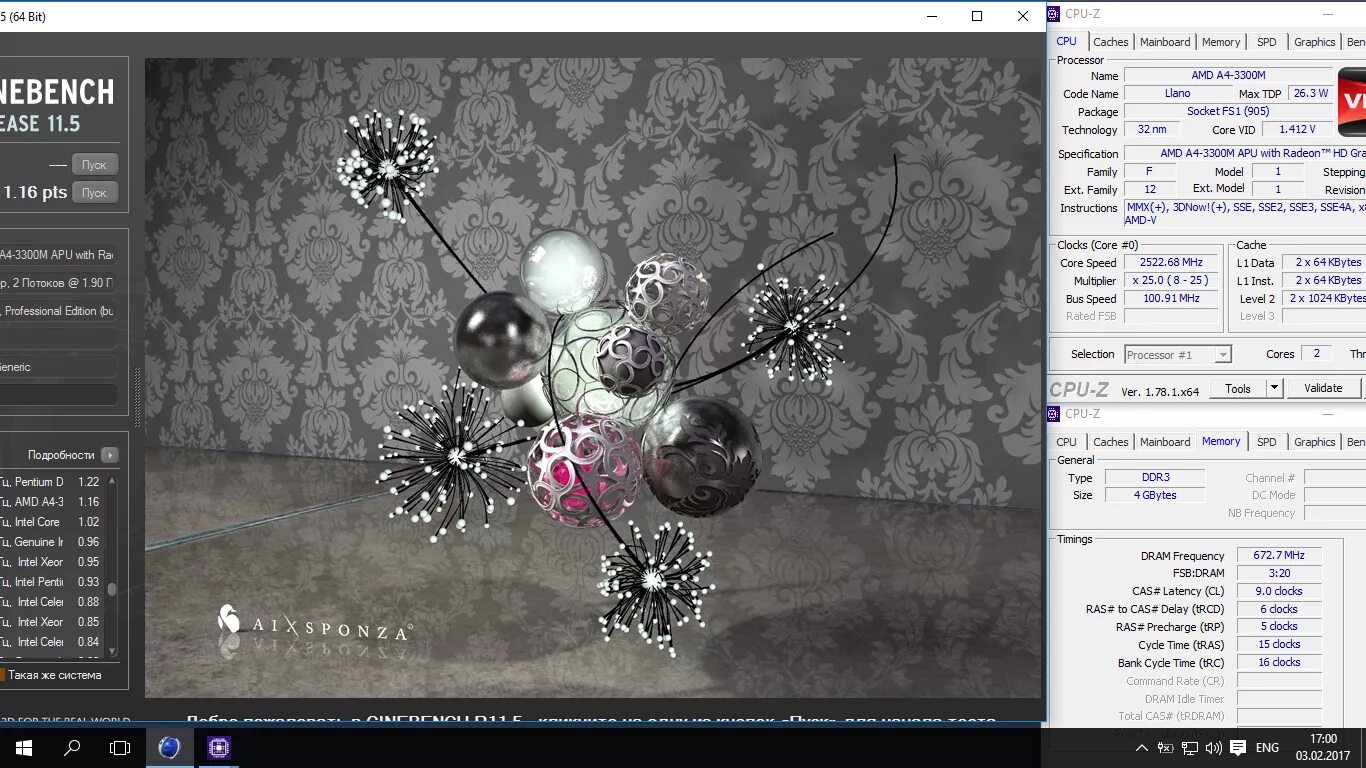Open the volume speaker tray icon
The height and width of the screenshot is (768, 1366).
point(1214,748)
